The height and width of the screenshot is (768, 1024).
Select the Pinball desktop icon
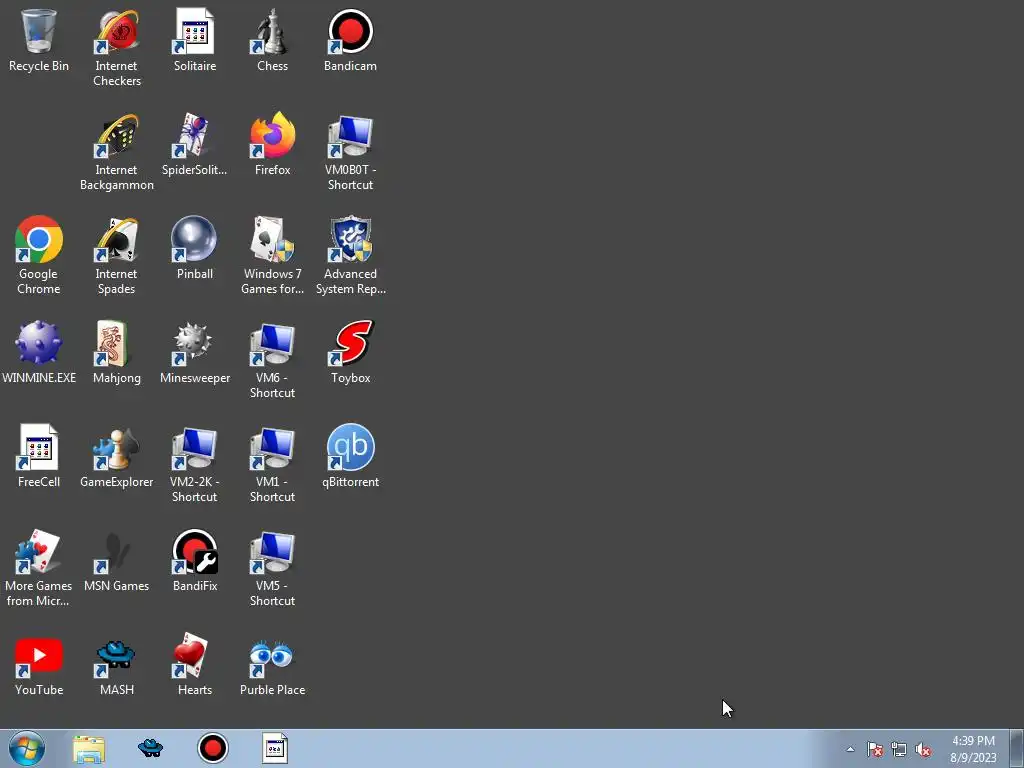(195, 248)
